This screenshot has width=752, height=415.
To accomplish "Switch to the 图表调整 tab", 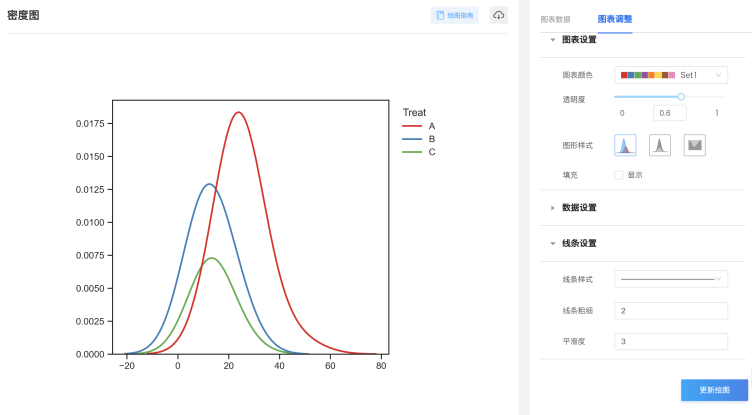I will pos(614,19).
